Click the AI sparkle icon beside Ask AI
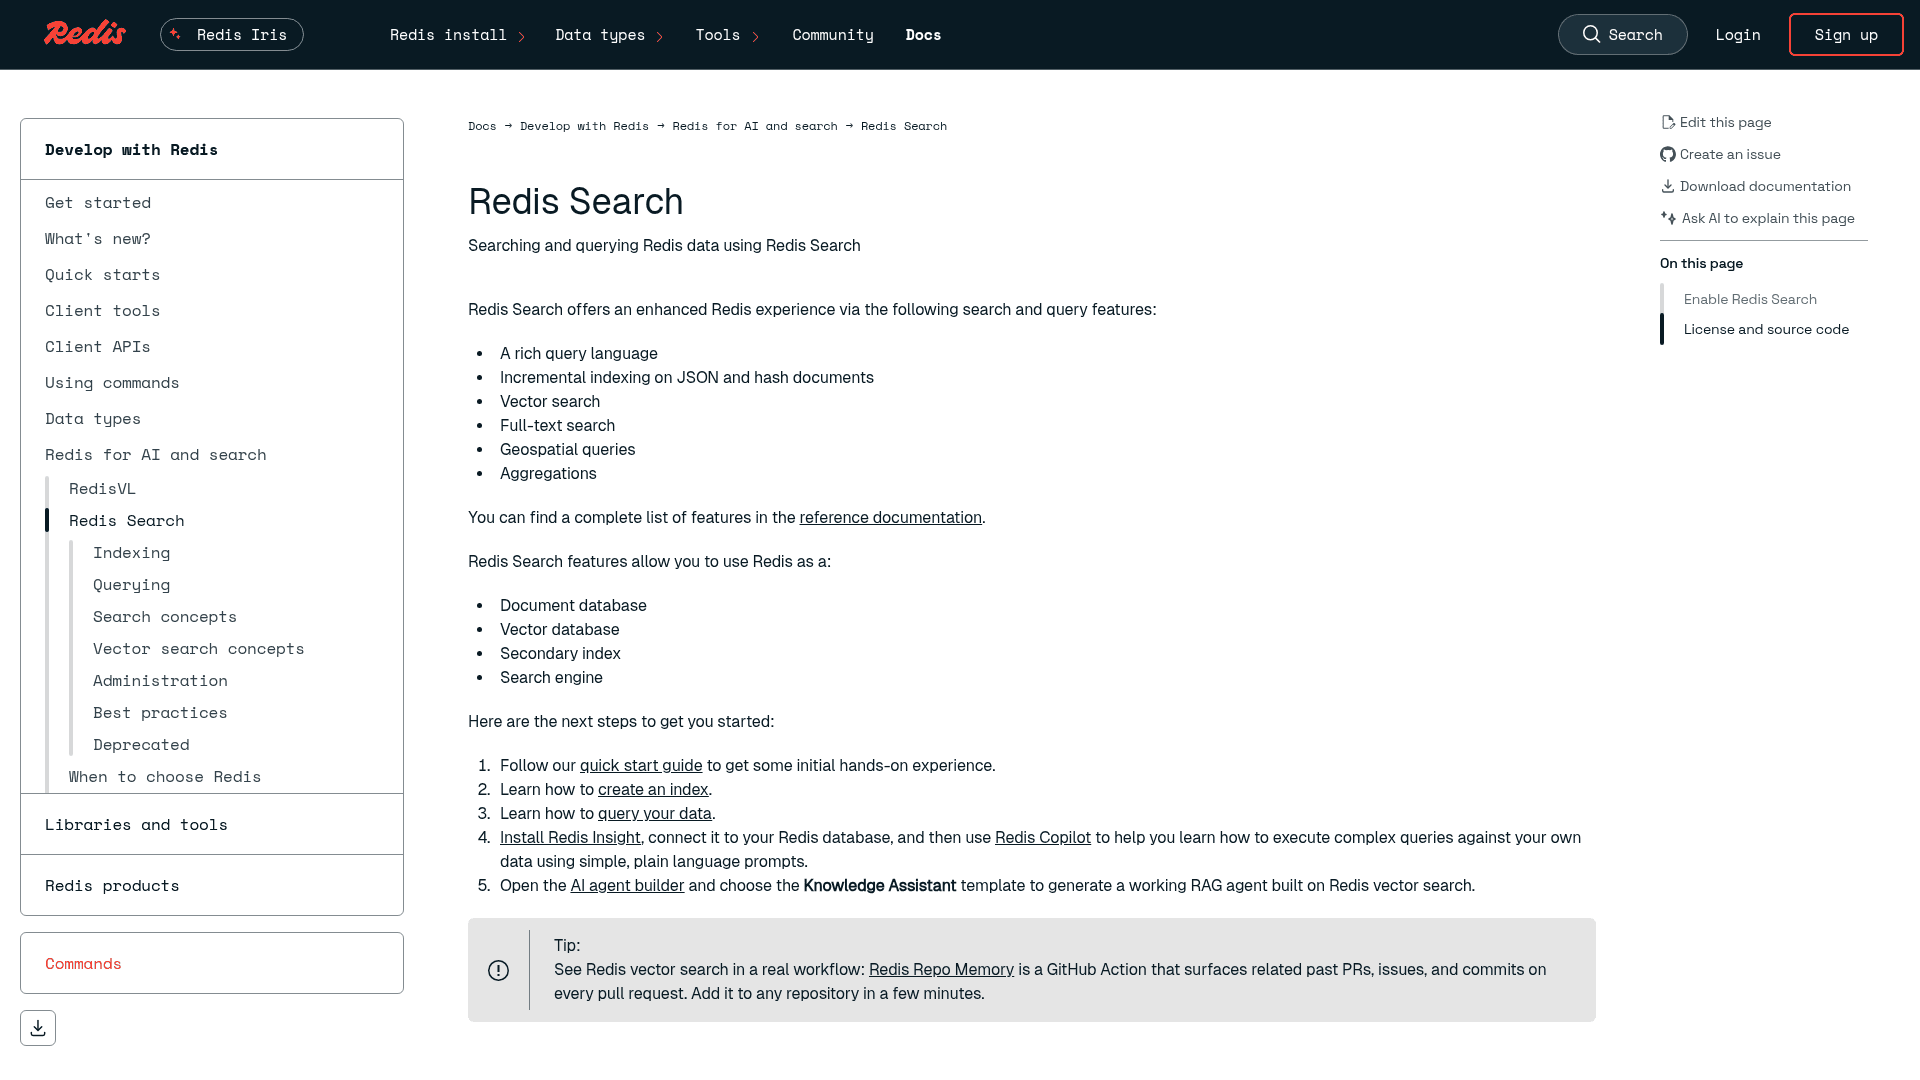Viewport: 1920px width, 1080px height. click(1668, 218)
